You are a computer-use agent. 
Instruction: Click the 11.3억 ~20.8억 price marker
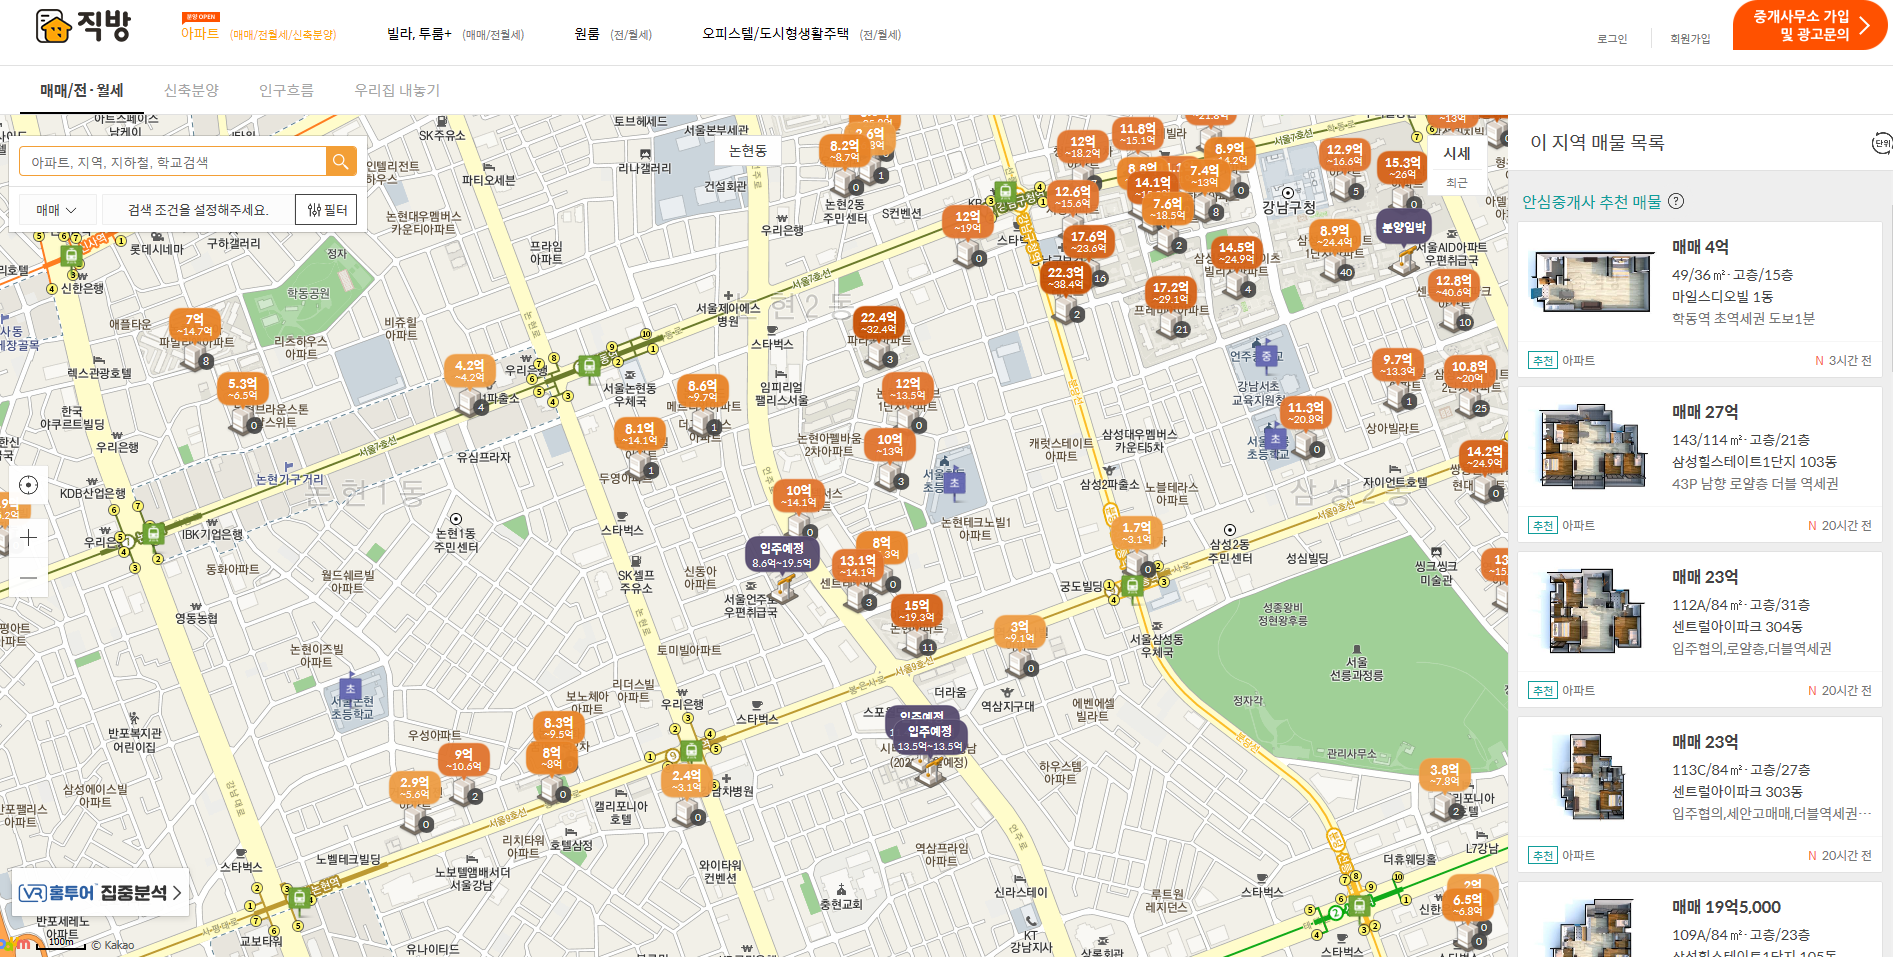click(x=1305, y=413)
